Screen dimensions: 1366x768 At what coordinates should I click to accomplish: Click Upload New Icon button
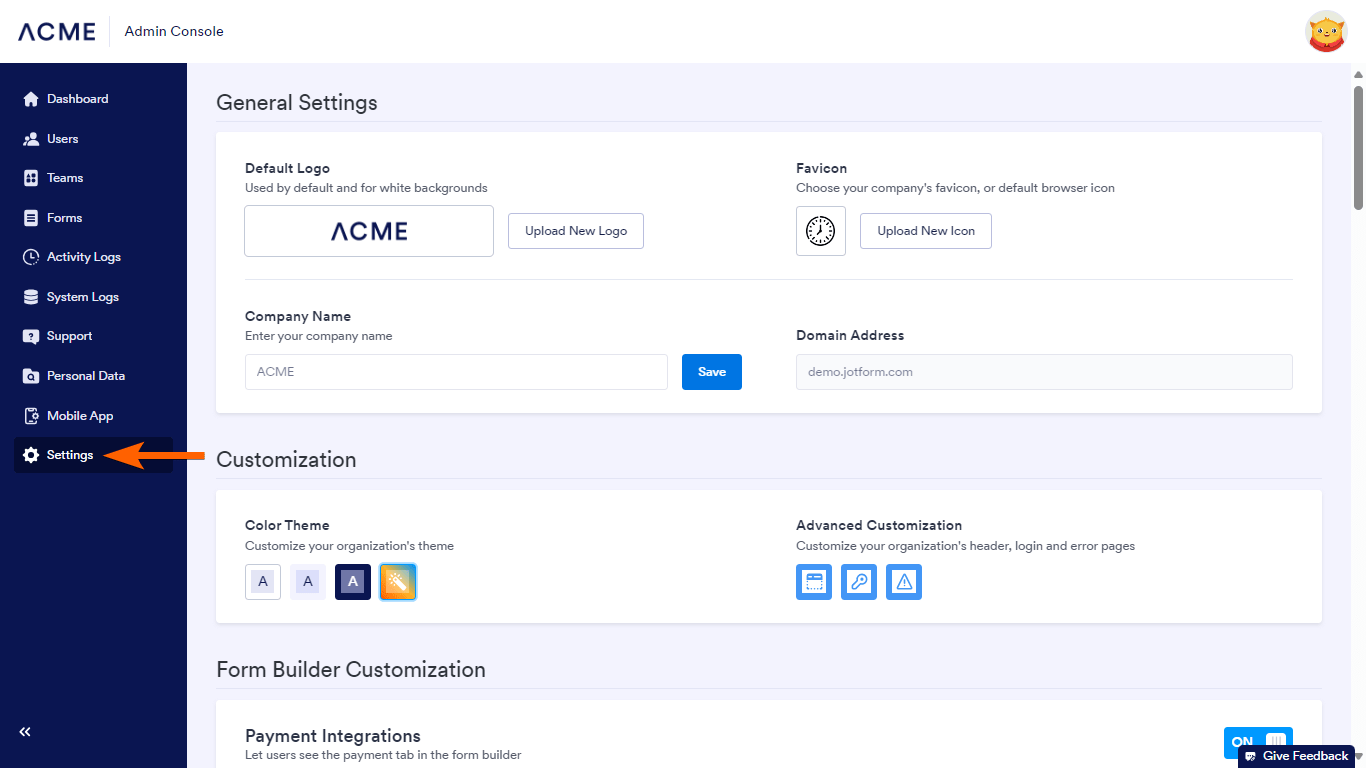click(926, 231)
